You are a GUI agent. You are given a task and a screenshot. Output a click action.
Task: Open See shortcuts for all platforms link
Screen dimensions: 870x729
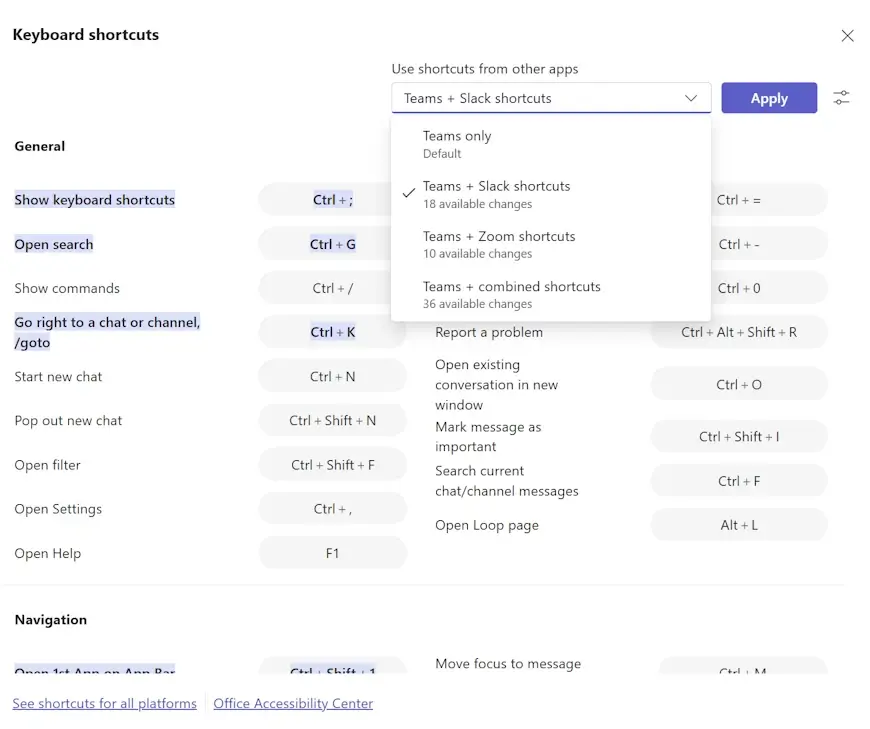[104, 703]
